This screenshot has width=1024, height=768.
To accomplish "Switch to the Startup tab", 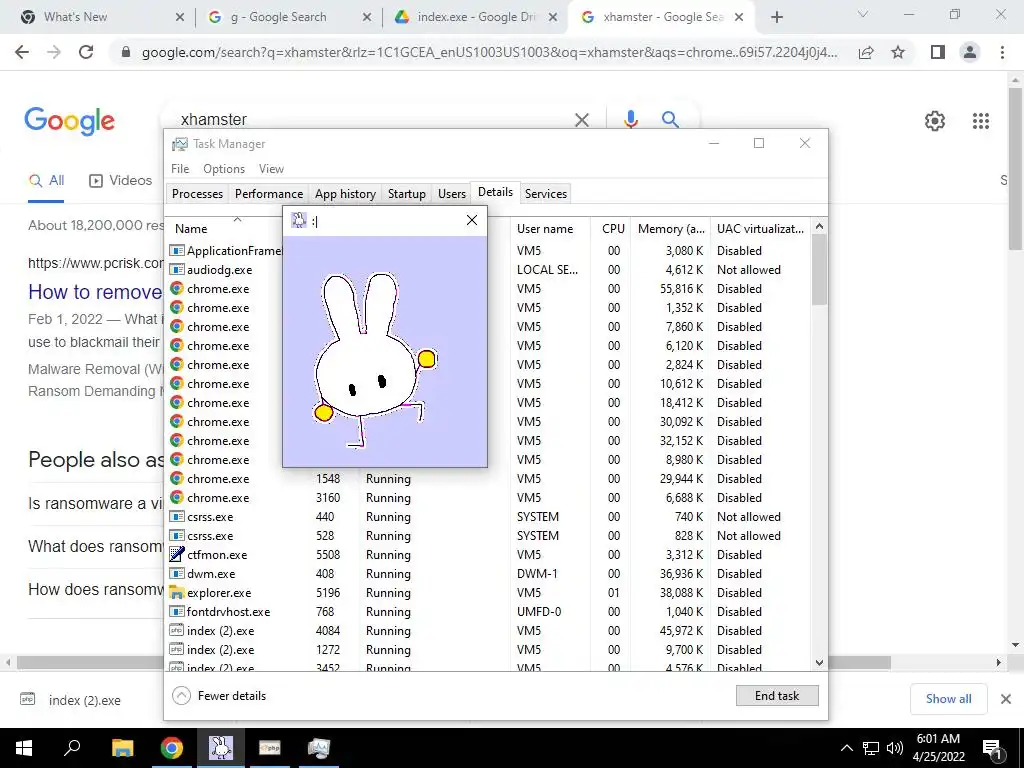I will click(x=407, y=193).
